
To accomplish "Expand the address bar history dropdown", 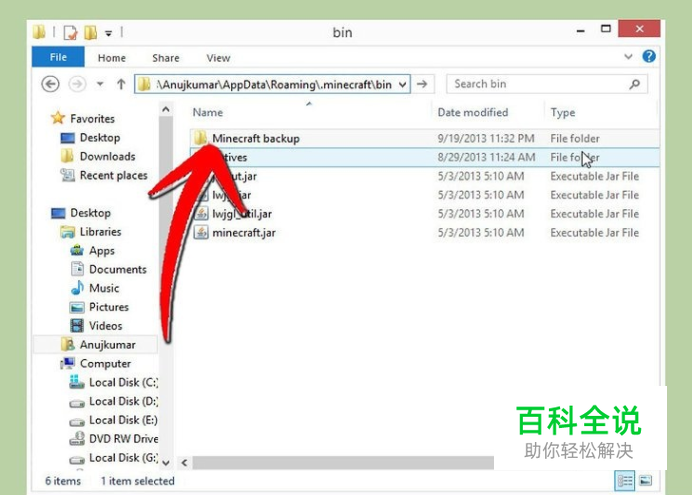I will tap(402, 84).
